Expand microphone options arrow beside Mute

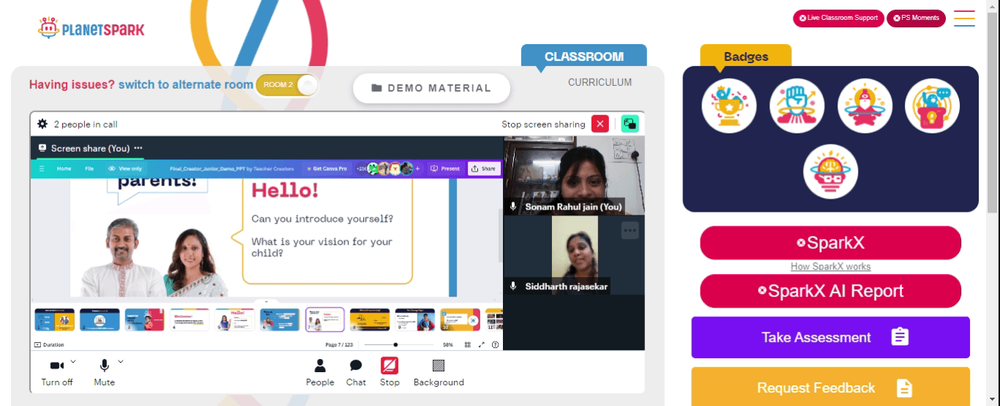pyautogui.click(x=121, y=361)
